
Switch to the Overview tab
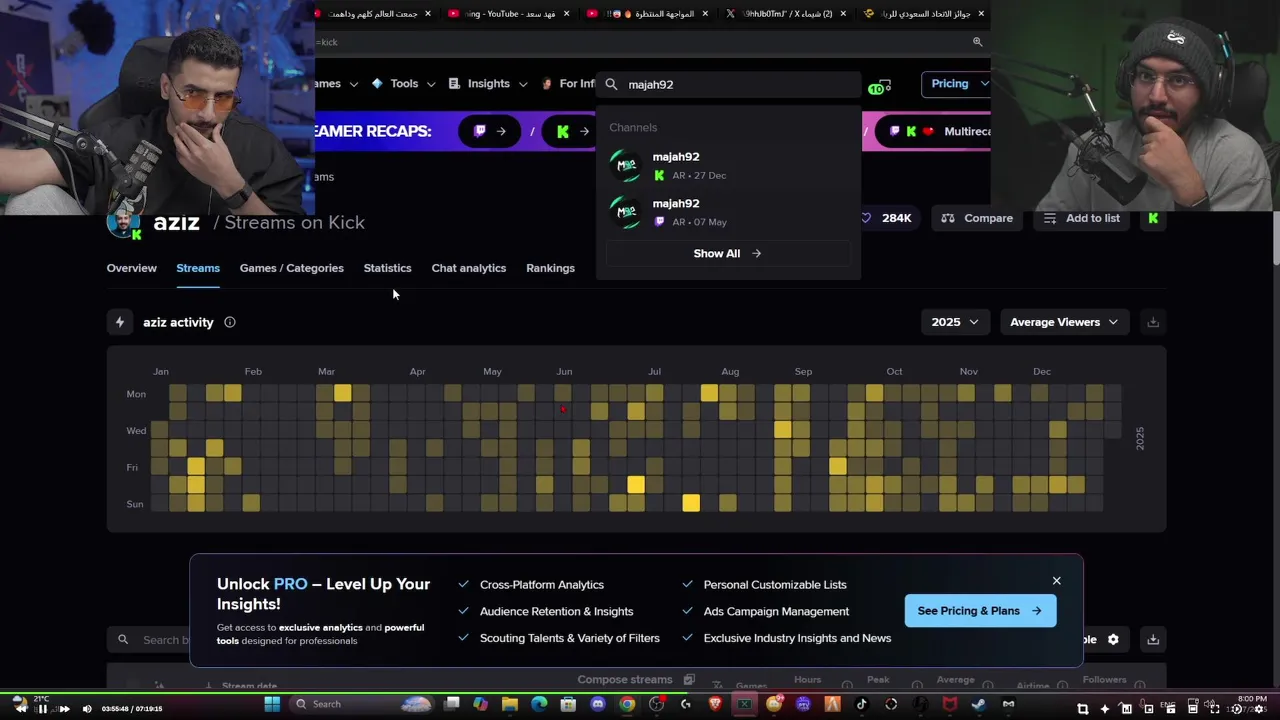(132, 268)
